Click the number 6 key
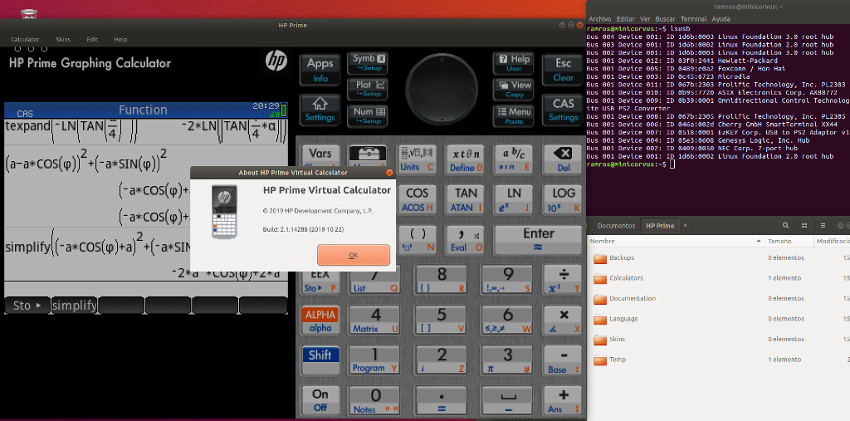The image size is (850, 421). 507,320
